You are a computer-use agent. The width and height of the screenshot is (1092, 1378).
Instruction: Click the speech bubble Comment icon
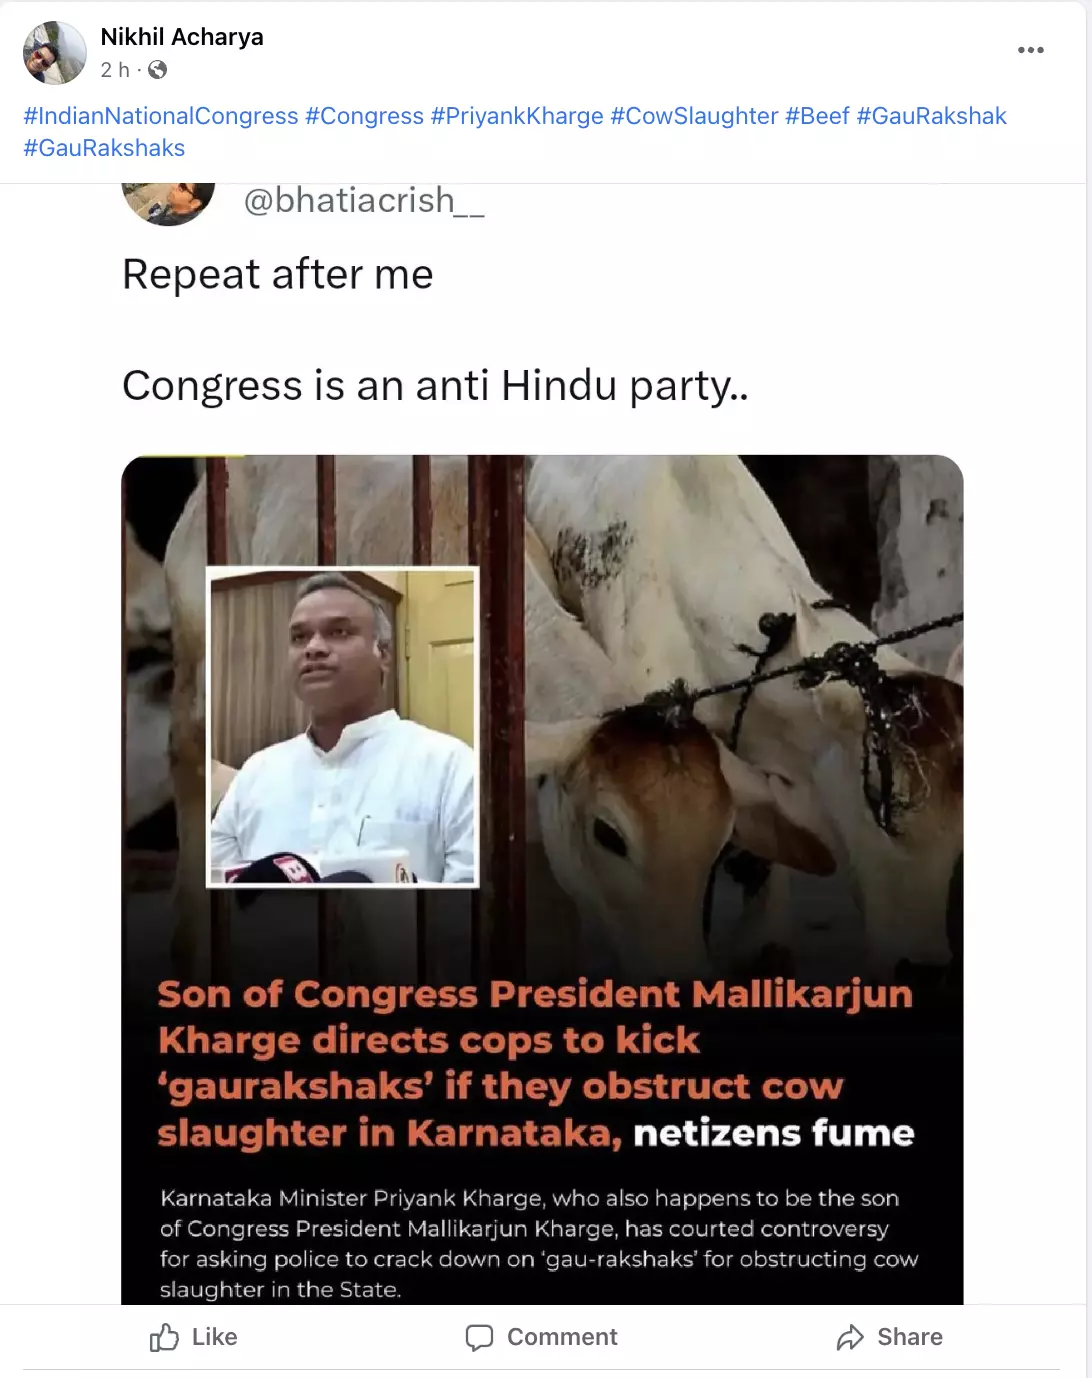pyautogui.click(x=480, y=1337)
